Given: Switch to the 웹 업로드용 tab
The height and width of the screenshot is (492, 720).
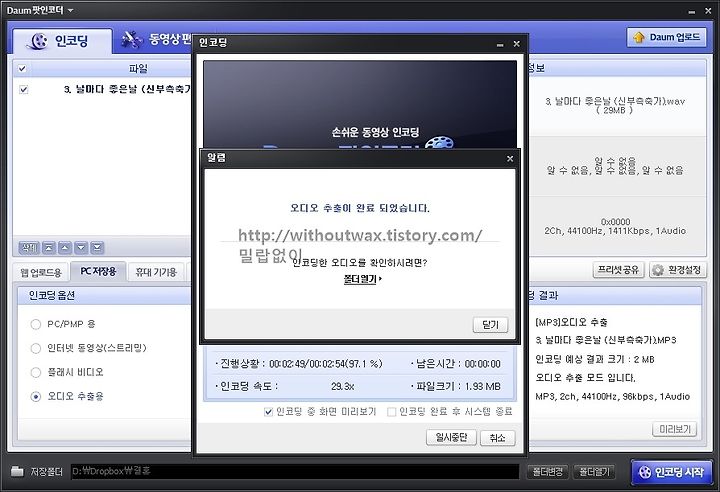Looking at the screenshot, I should pyautogui.click(x=41, y=272).
